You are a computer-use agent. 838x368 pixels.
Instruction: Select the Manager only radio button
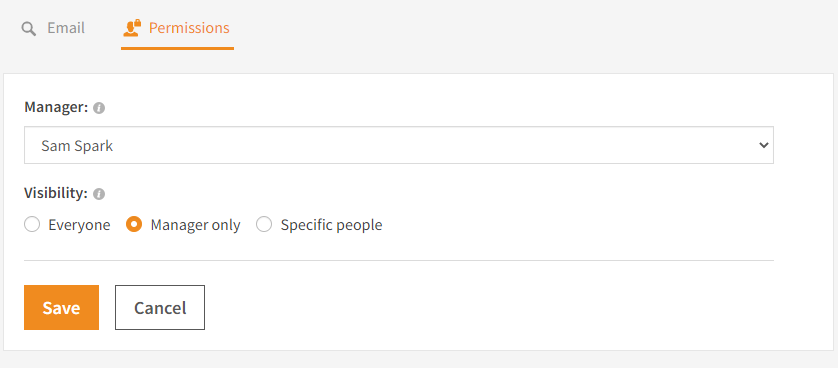134,225
